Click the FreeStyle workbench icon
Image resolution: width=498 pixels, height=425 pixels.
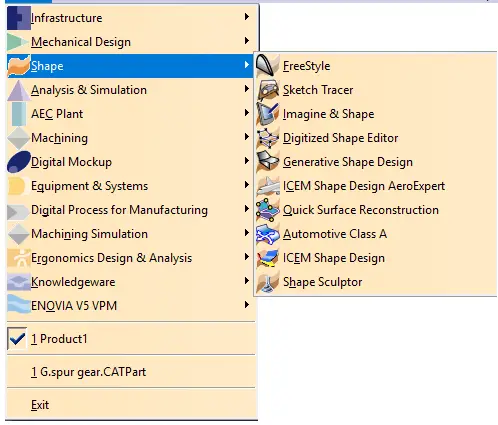267,66
